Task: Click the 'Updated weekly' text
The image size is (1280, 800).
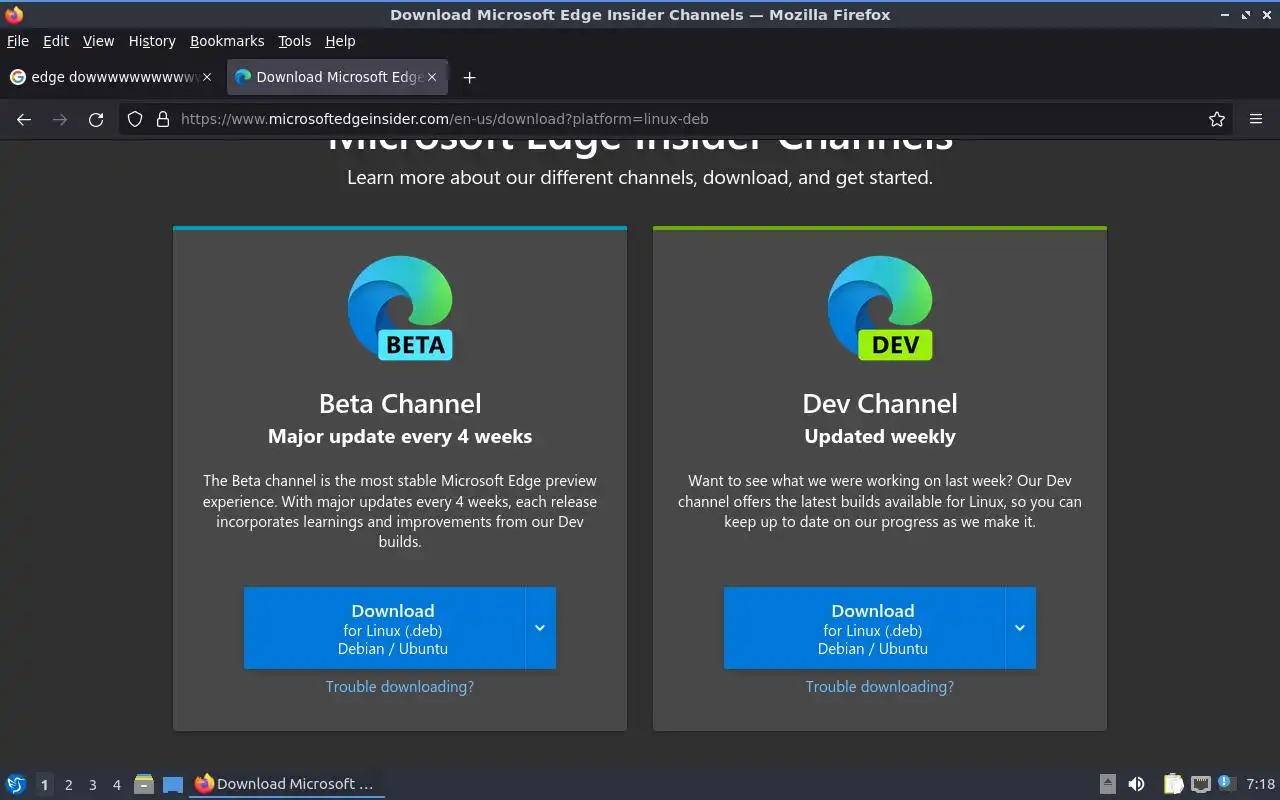Action: tap(880, 436)
